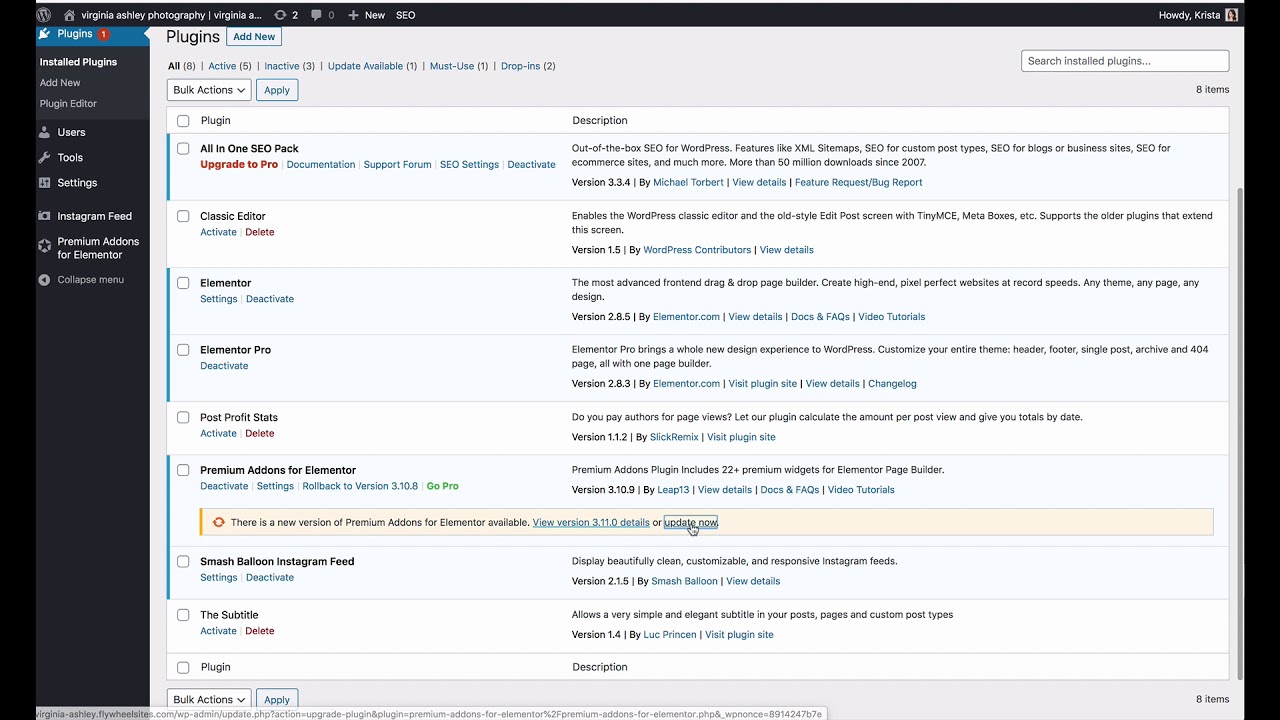Click the Plugins plug icon in sidebar
Screen dimensions: 1280x720
coord(44,34)
